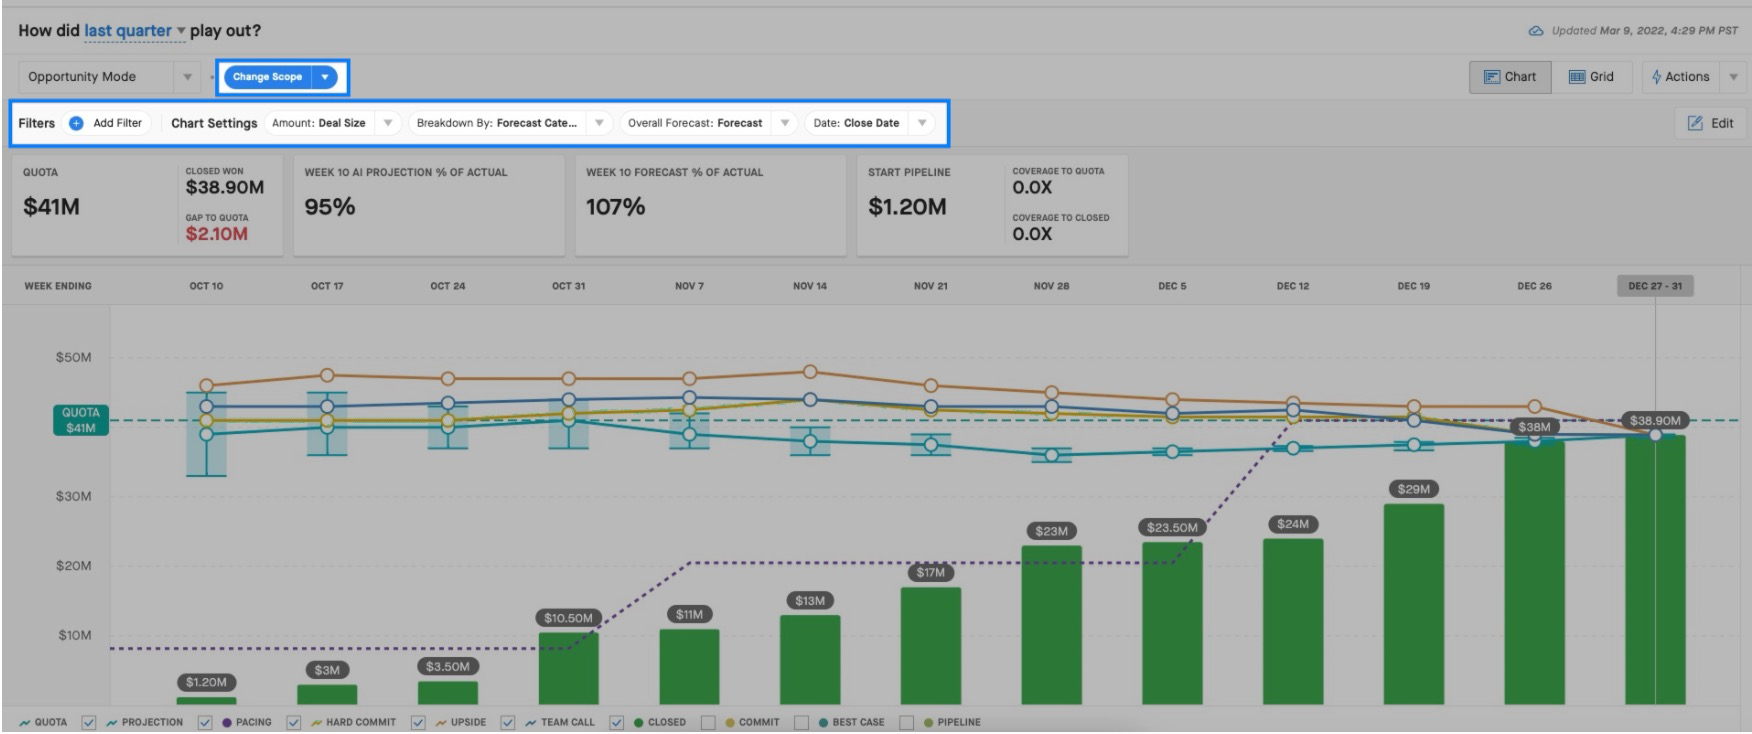
Task: Click the Edit pencil icon
Action: 1695,123
